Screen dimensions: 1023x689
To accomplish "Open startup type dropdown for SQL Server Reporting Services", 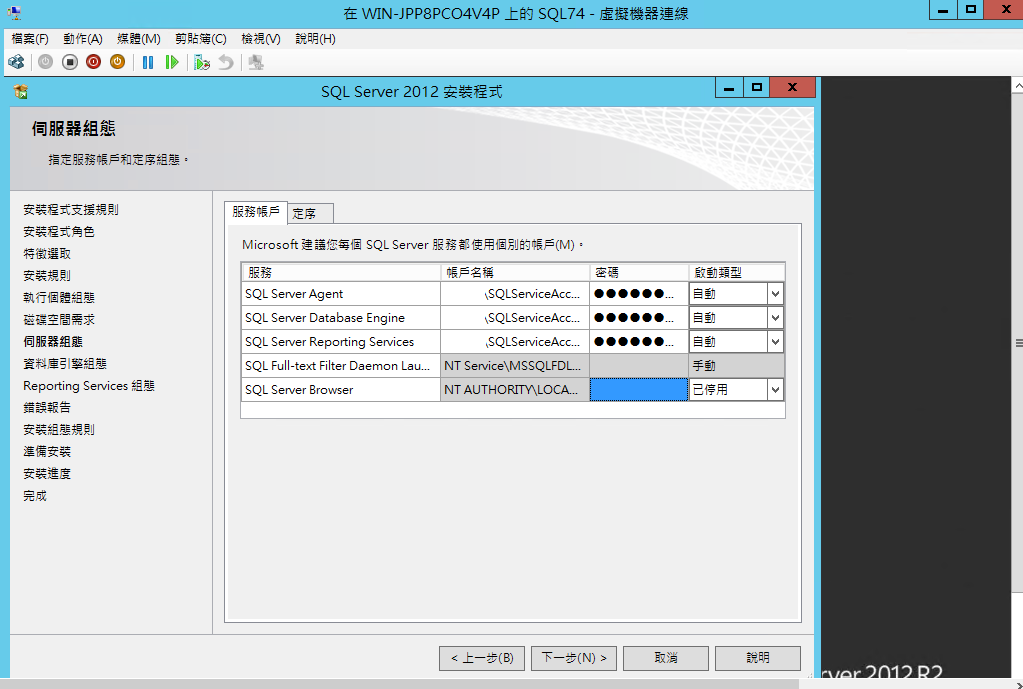I will pyautogui.click(x=775, y=342).
